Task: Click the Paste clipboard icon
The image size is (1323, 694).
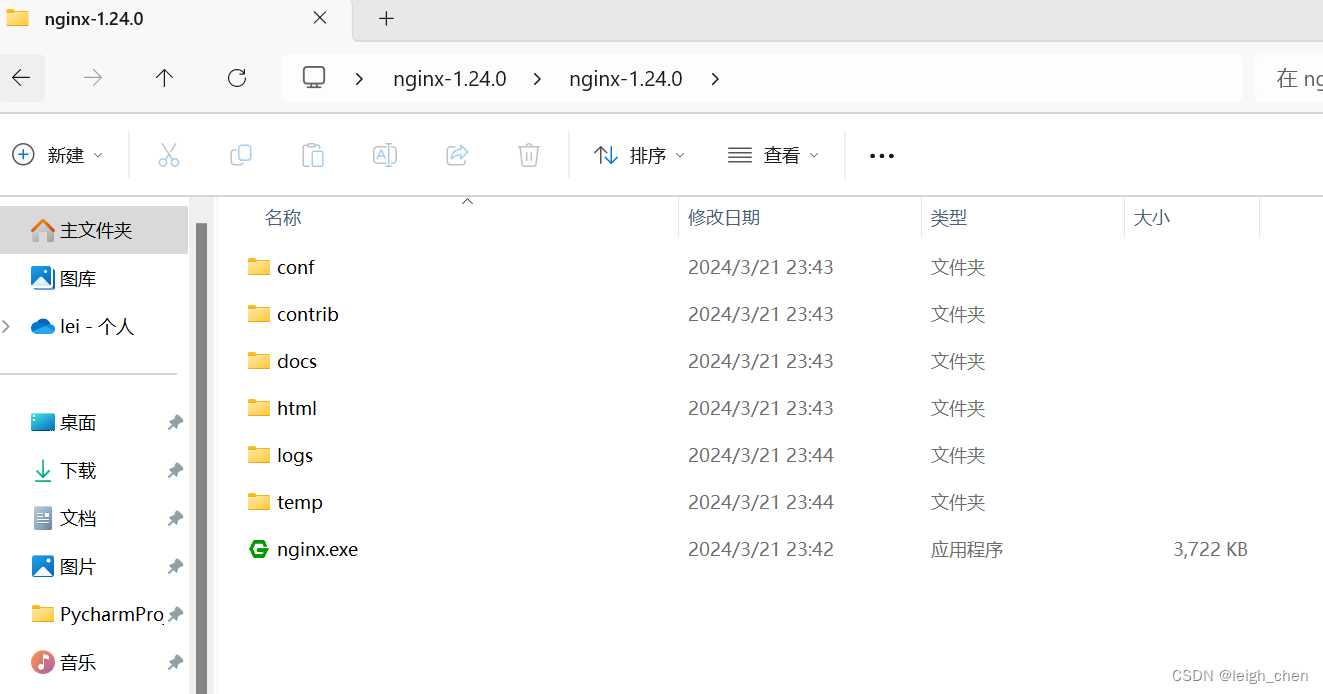Action: [x=313, y=155]
